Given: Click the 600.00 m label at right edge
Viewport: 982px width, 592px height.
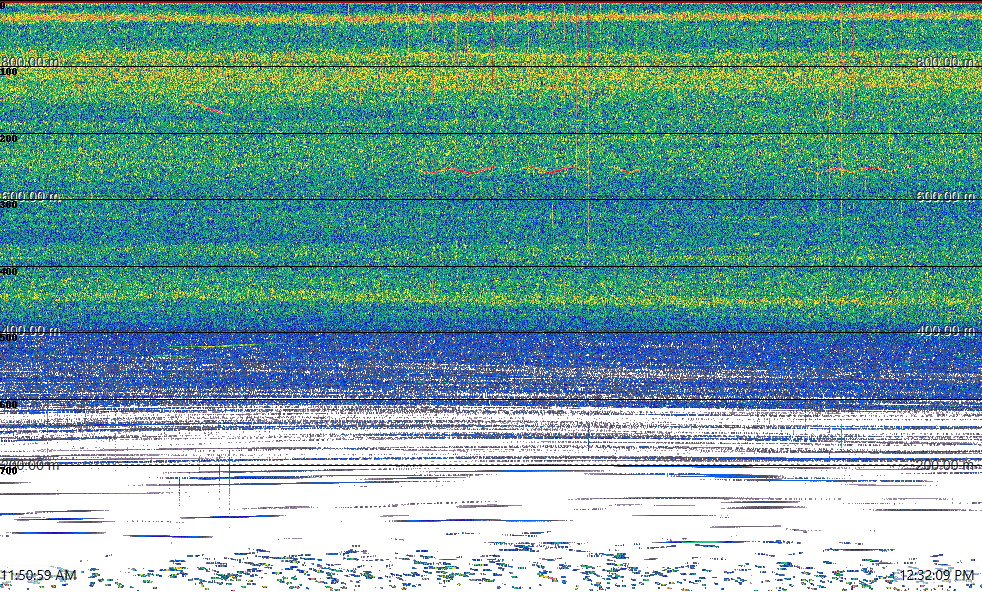Looking at the screenshot, I should (946, 195).
